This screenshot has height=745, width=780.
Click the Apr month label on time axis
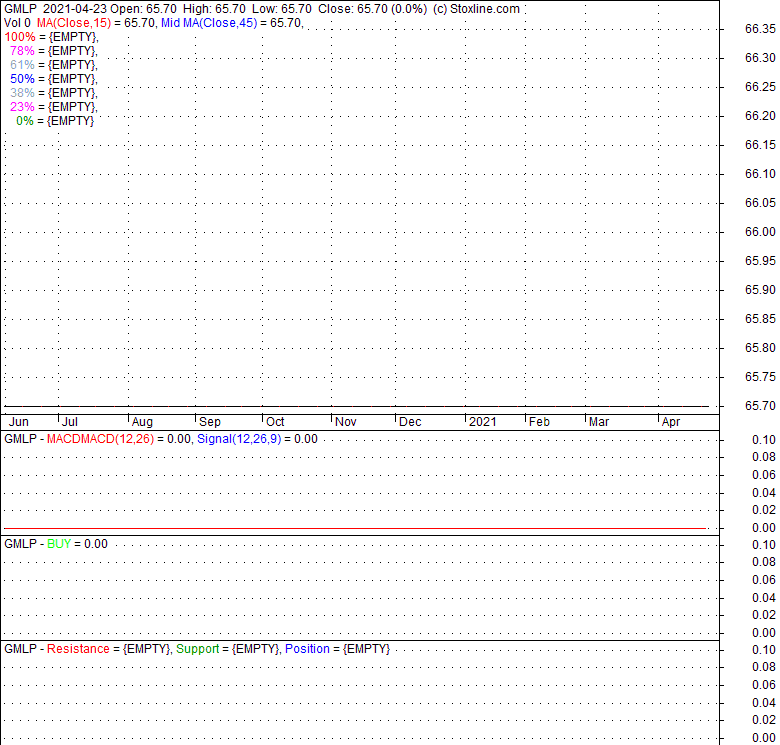click(x=671, y=422)
